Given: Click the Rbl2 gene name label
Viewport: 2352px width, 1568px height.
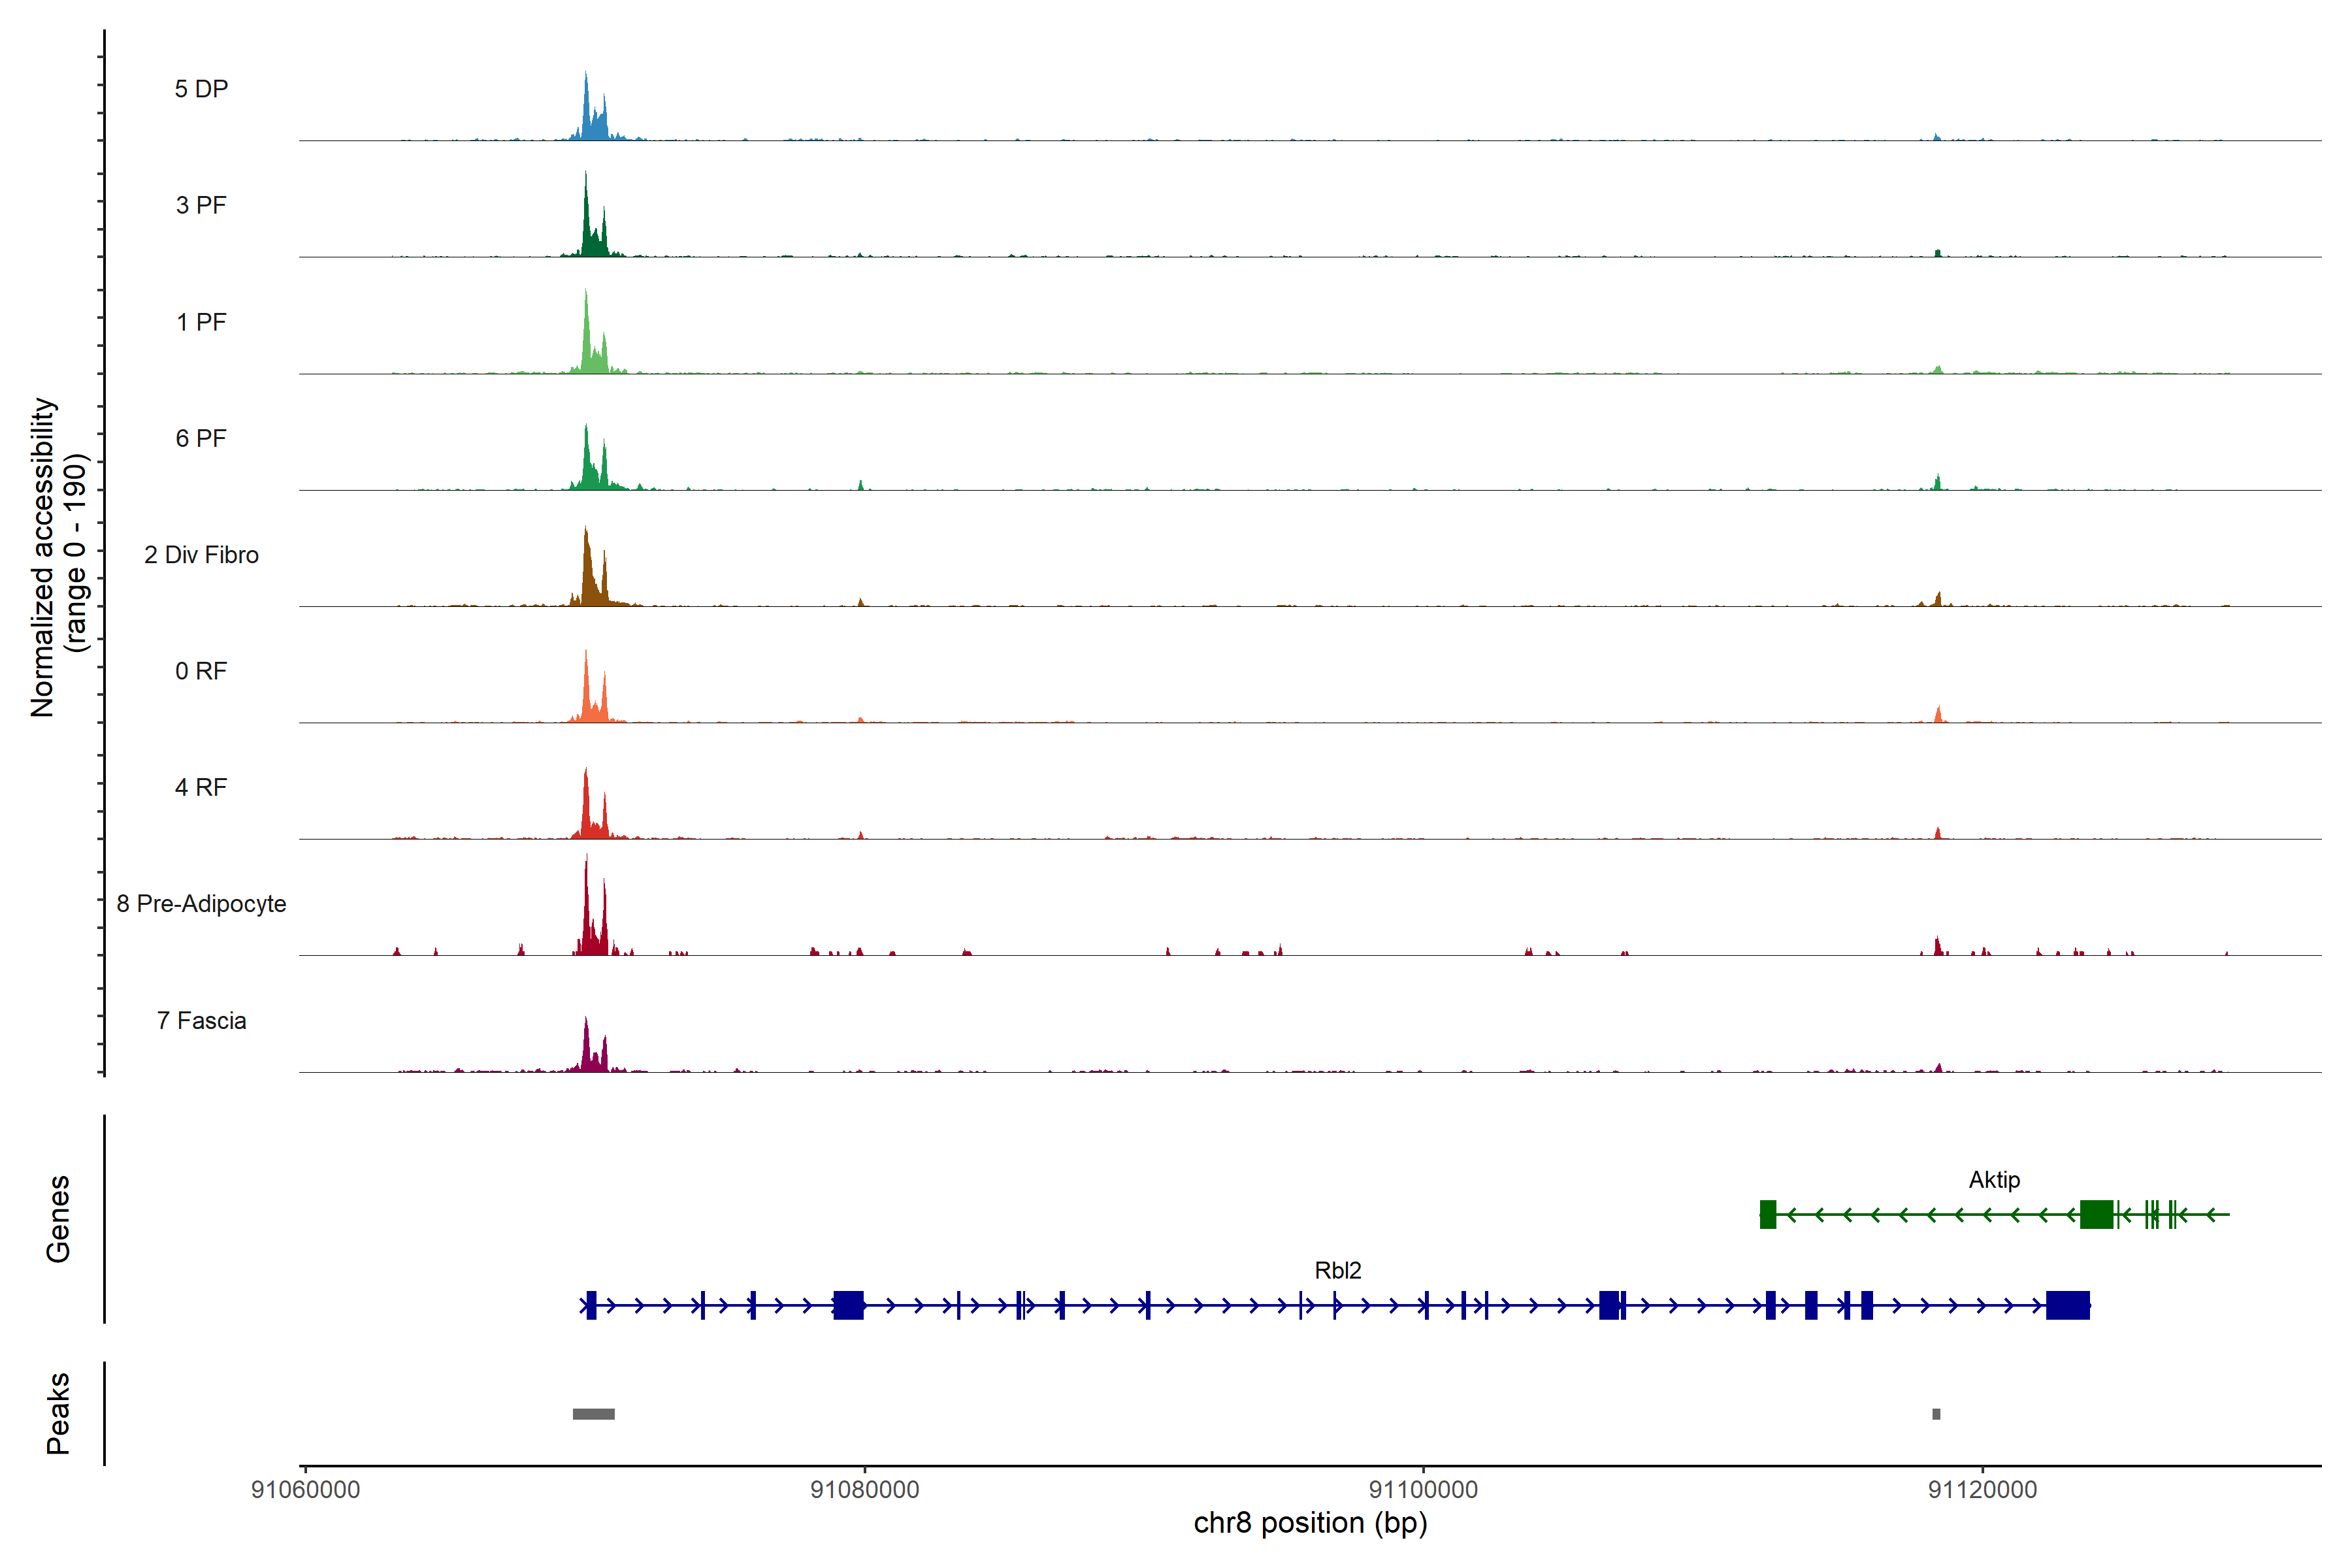Looking at the screenshot, I should 1338,1271.
